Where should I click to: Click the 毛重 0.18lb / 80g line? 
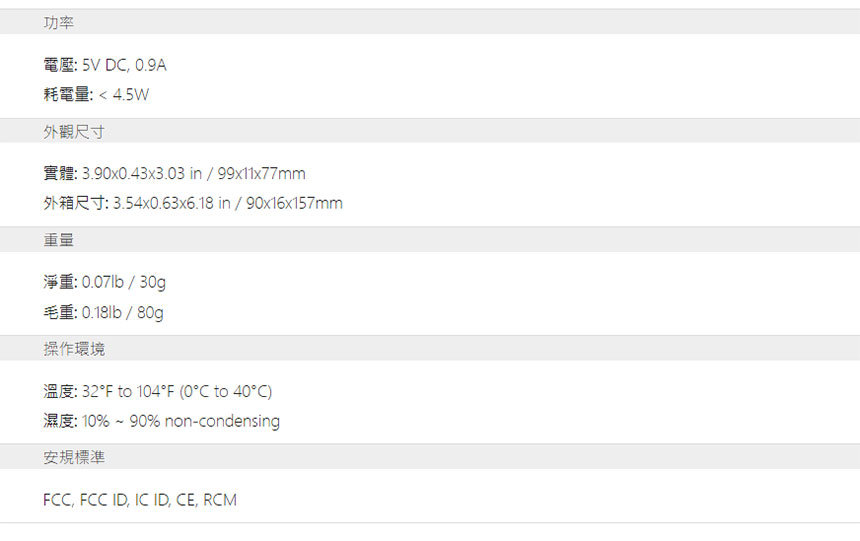(x=103, y=312)
